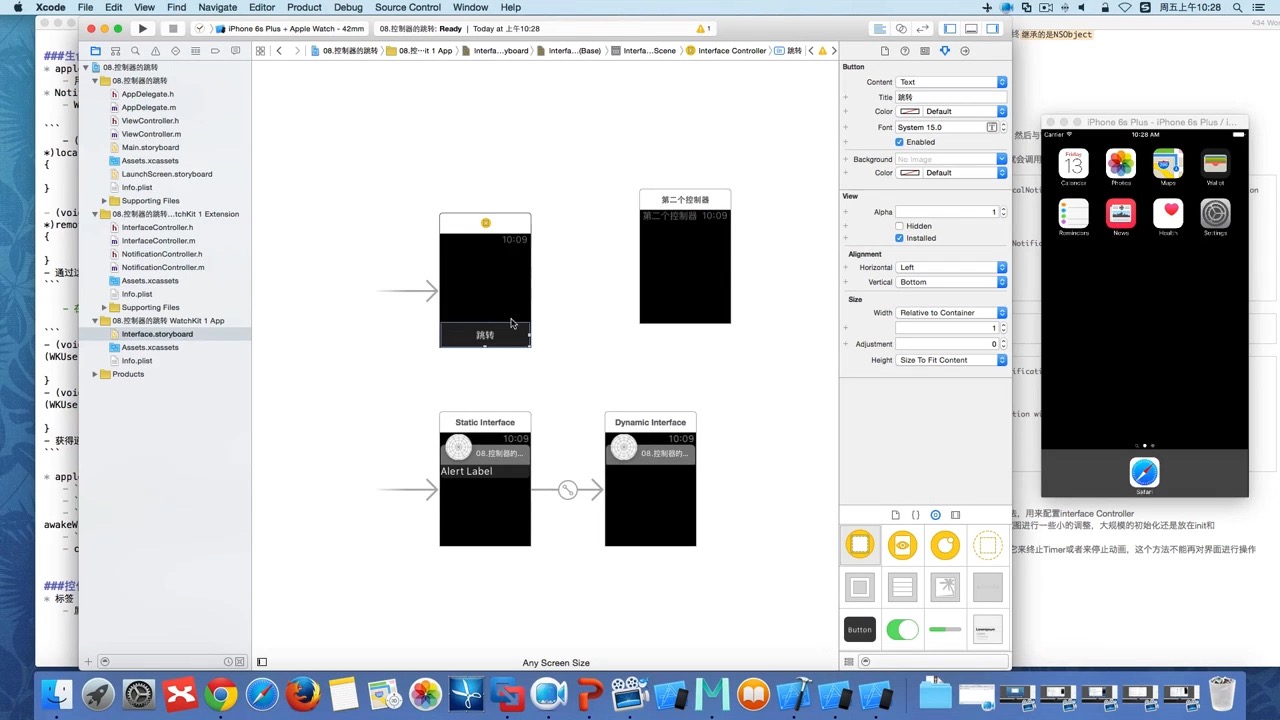Image resolution: width=1280 pixels, height=720 pixels.
Task: Toggle the bottom Debug area
Action: click(x=971, y=29)
